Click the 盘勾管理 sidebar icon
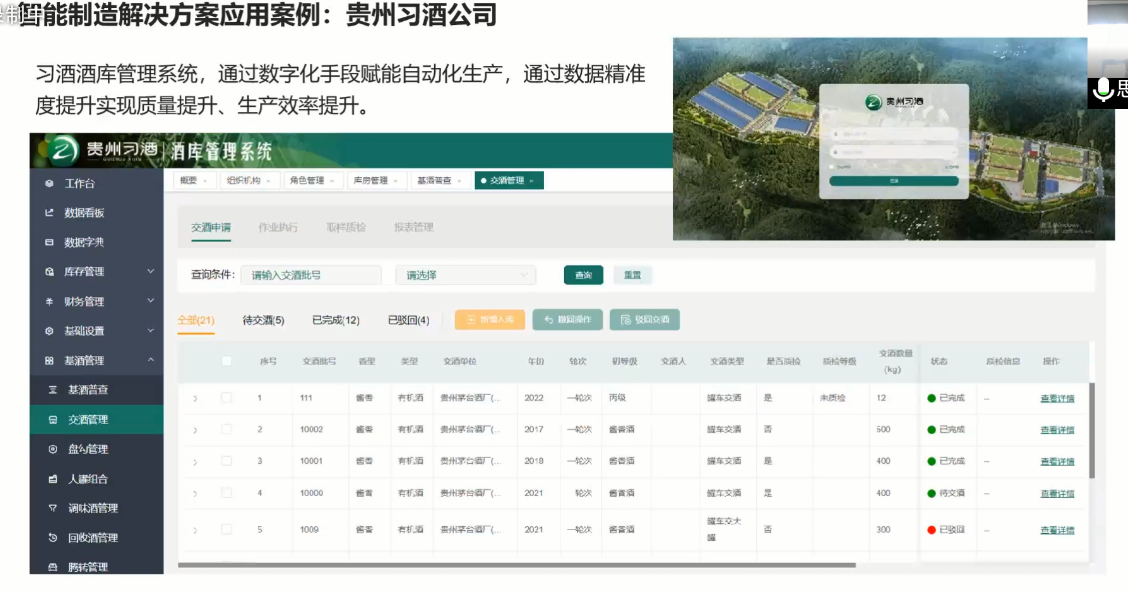This screenshot has width=1128, height=593. (x=53, y=449)
